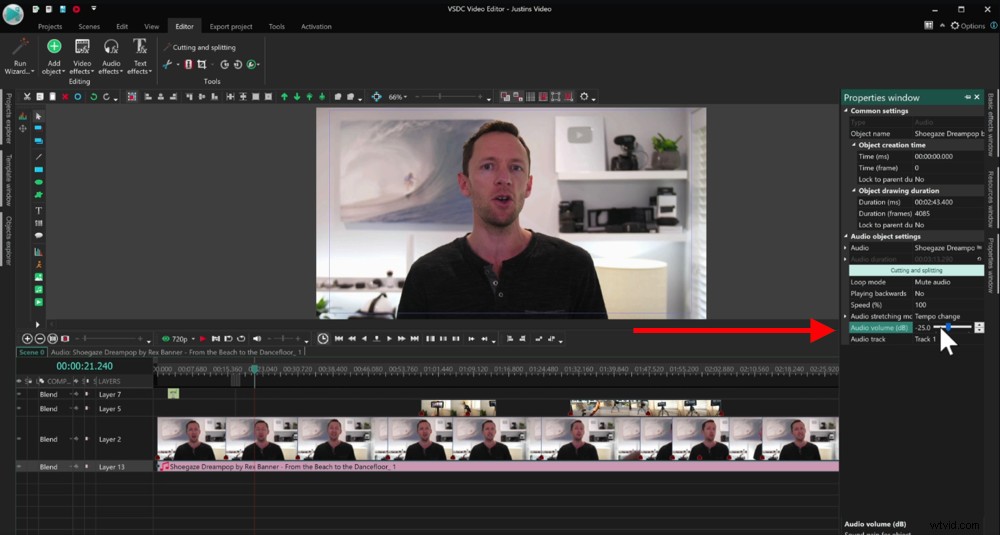Open the Run Wizard tool

coord(20,56)
